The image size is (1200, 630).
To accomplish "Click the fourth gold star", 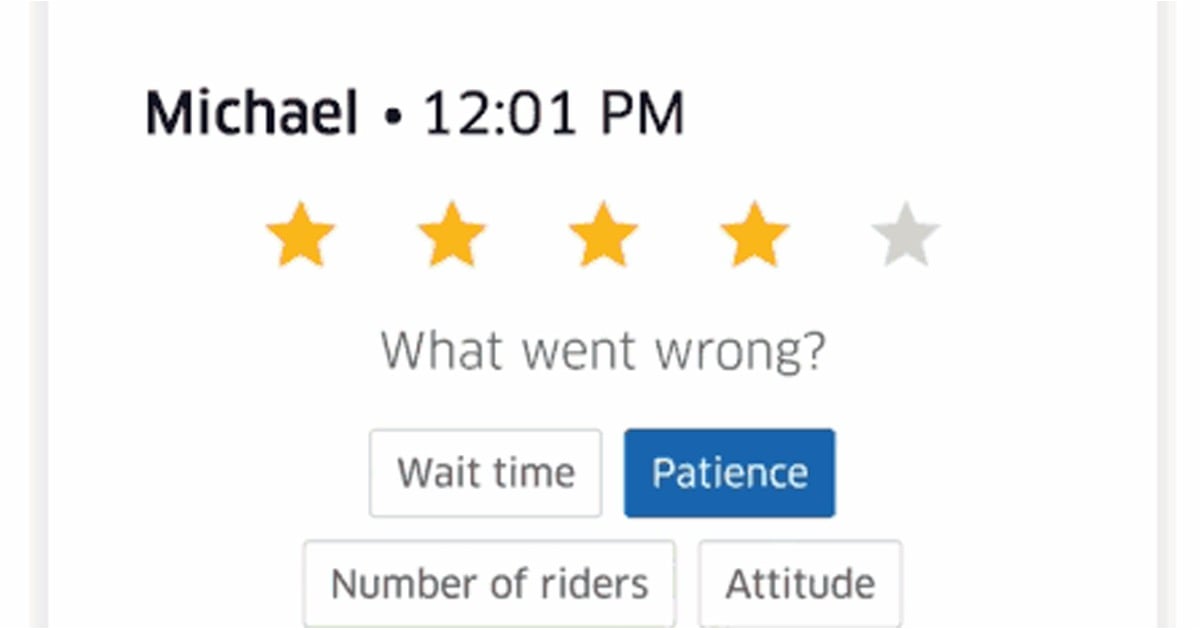I will (754, 236).
